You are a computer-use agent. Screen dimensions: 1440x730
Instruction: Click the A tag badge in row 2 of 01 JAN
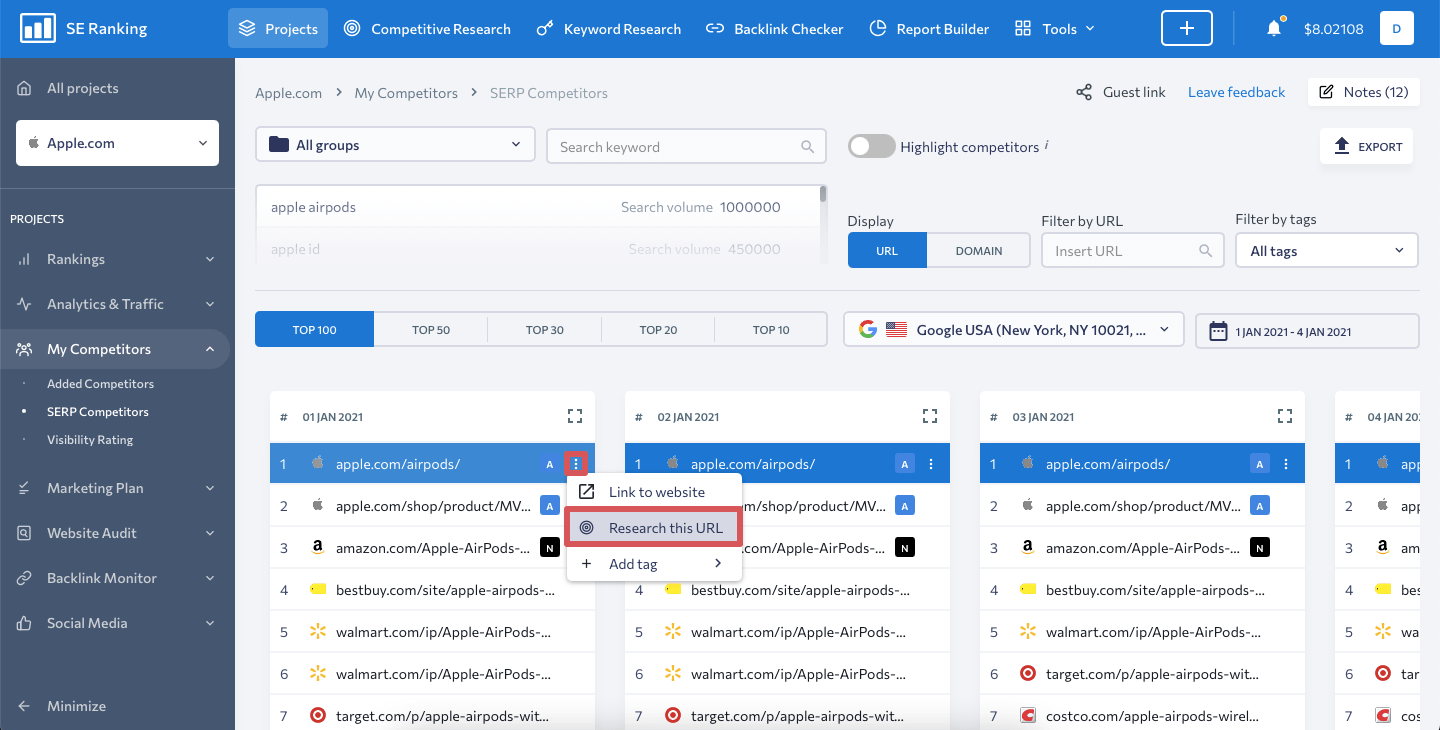549,506
